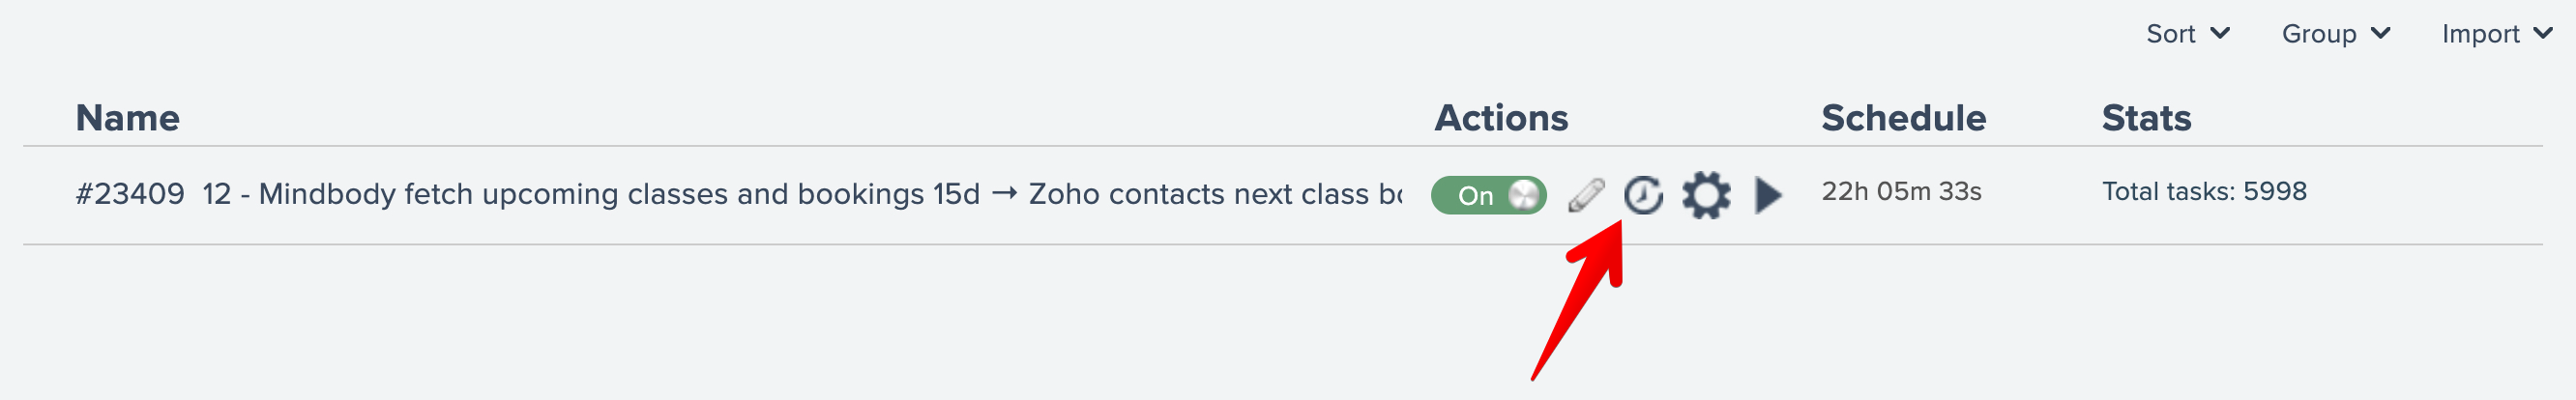
Task: Open the task history clock icon
Action: (1643, 195)
